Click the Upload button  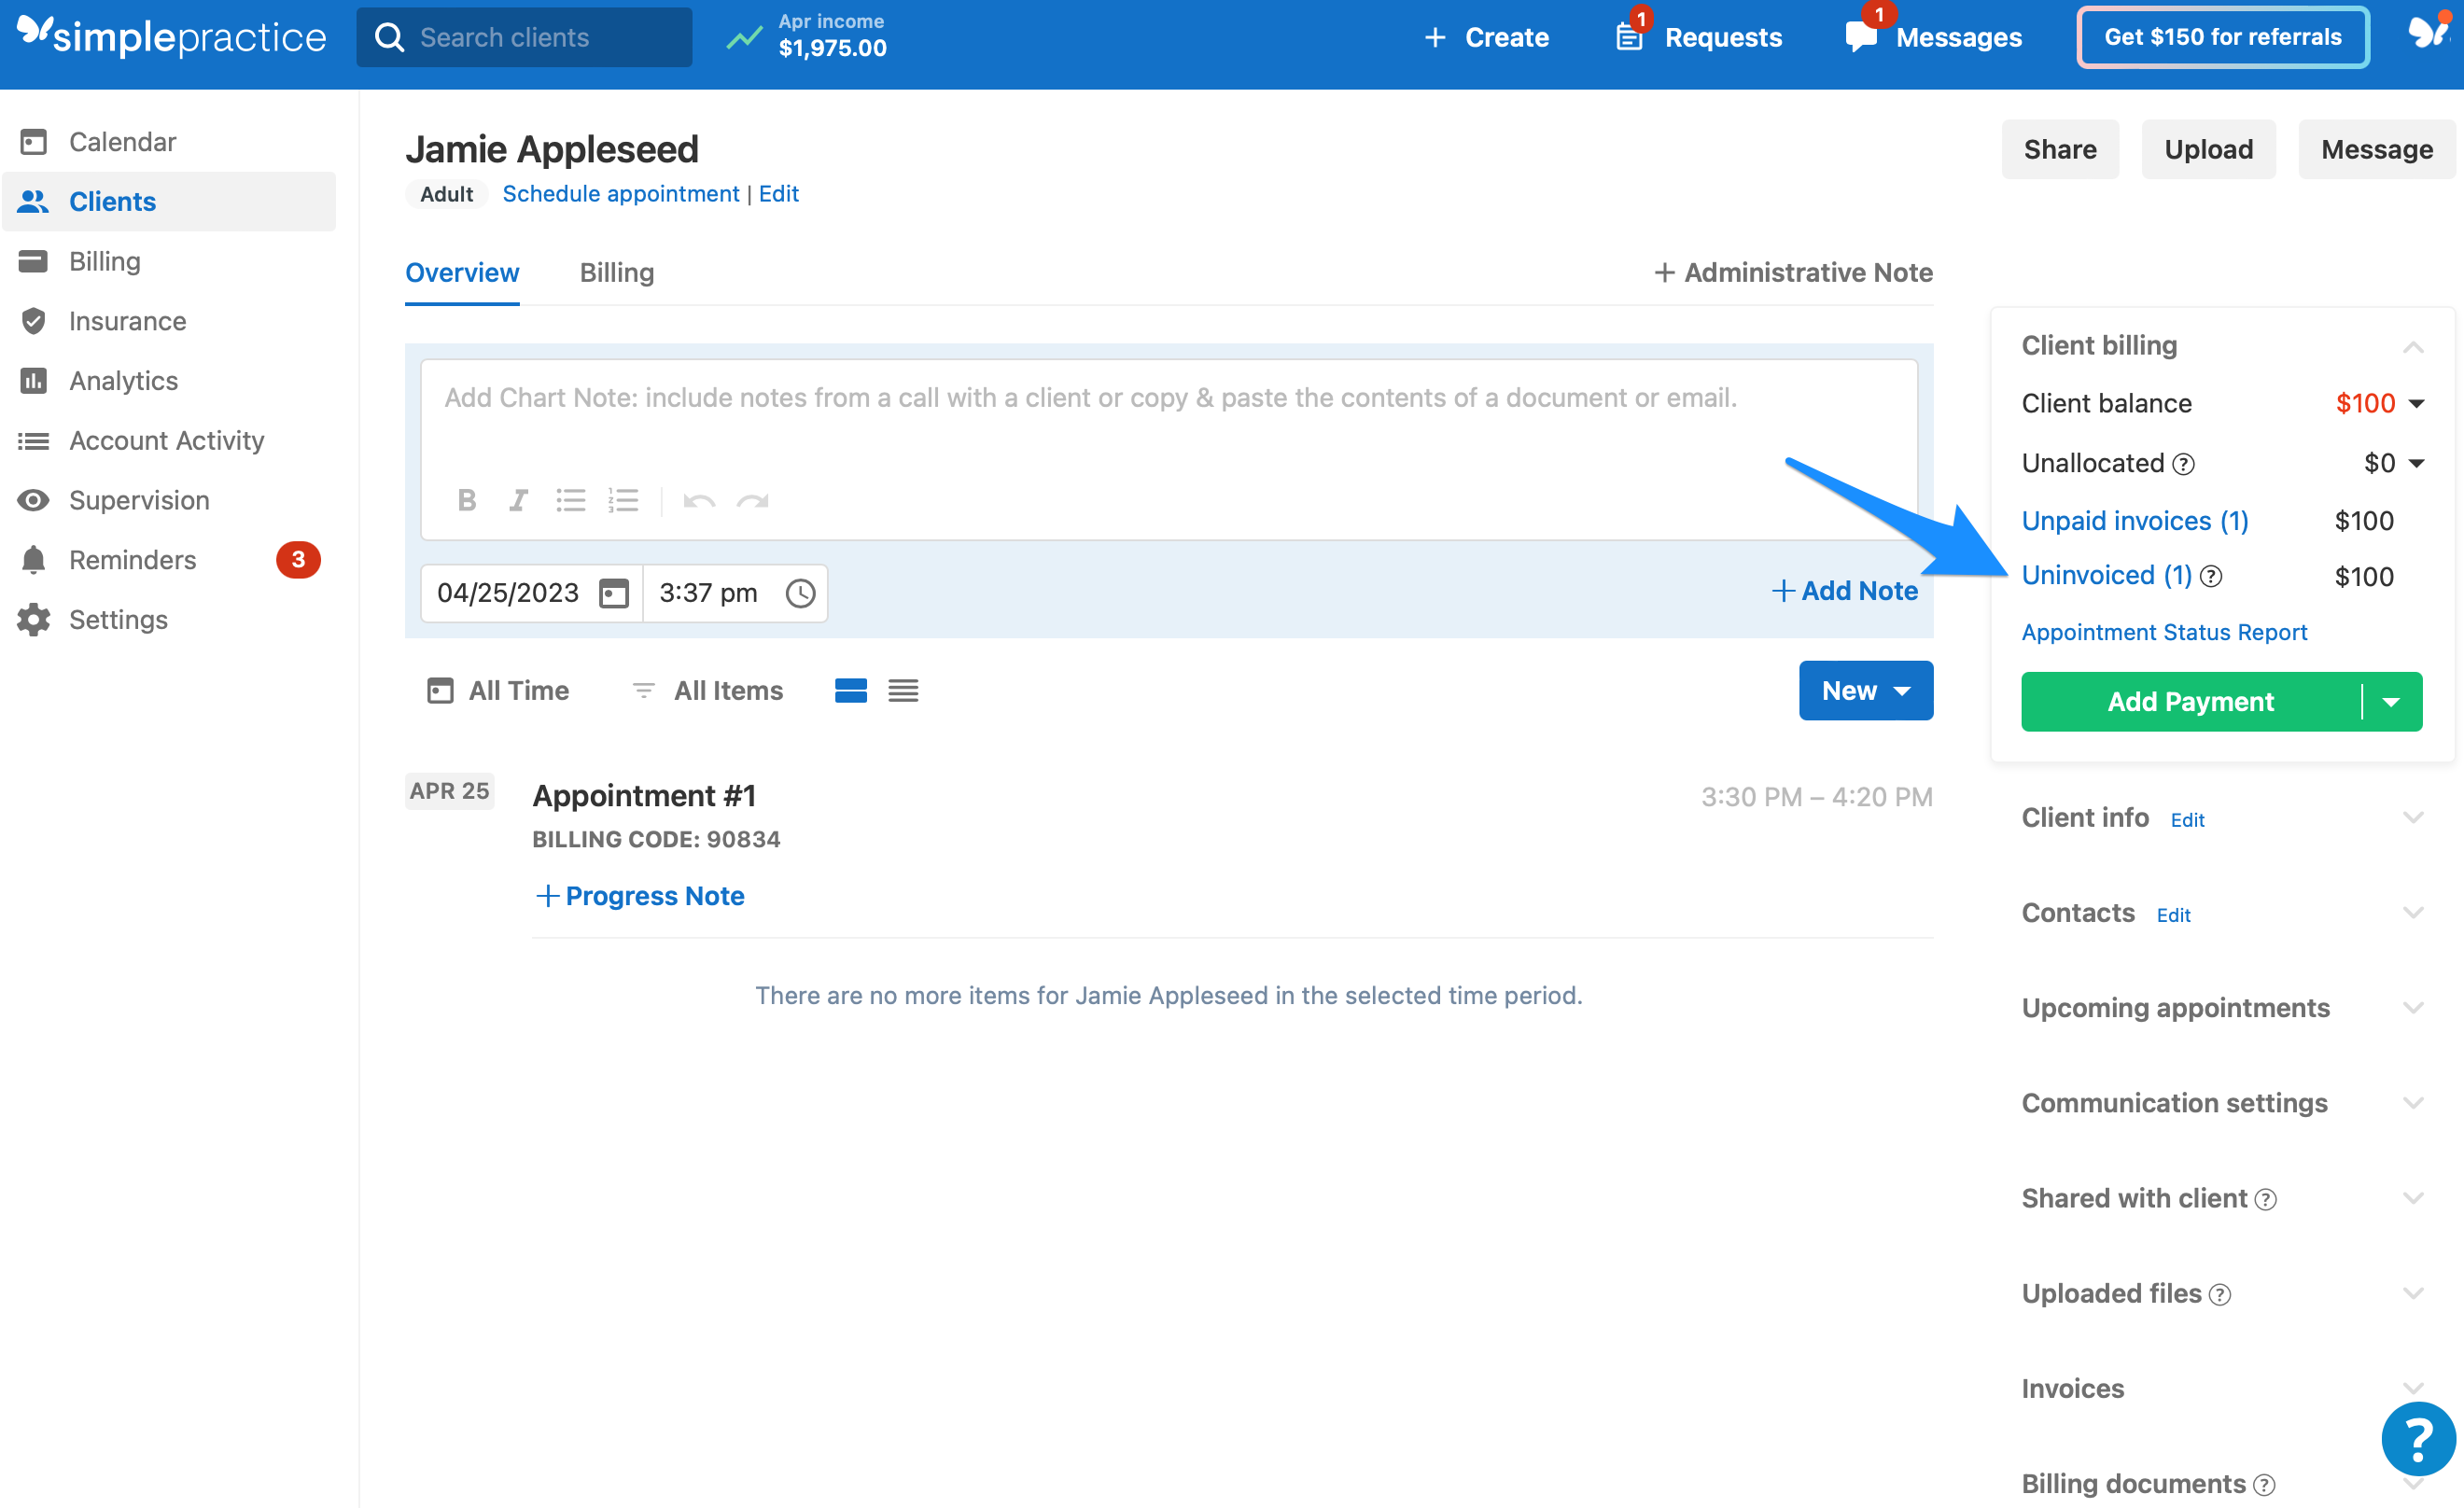[2208, 149]
